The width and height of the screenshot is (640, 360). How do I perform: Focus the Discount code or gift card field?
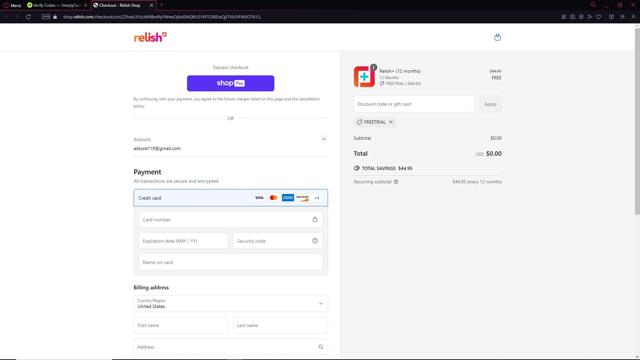point(414,104)
